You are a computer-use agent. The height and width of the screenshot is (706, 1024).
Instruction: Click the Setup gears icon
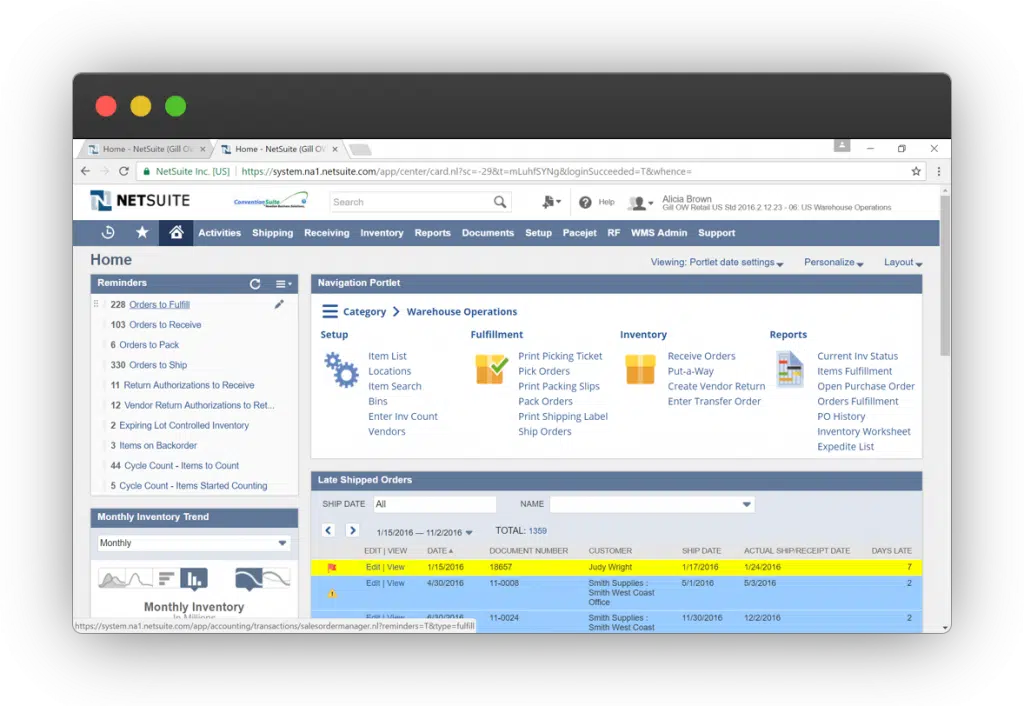pyautogui.click(x=341, y=370)
